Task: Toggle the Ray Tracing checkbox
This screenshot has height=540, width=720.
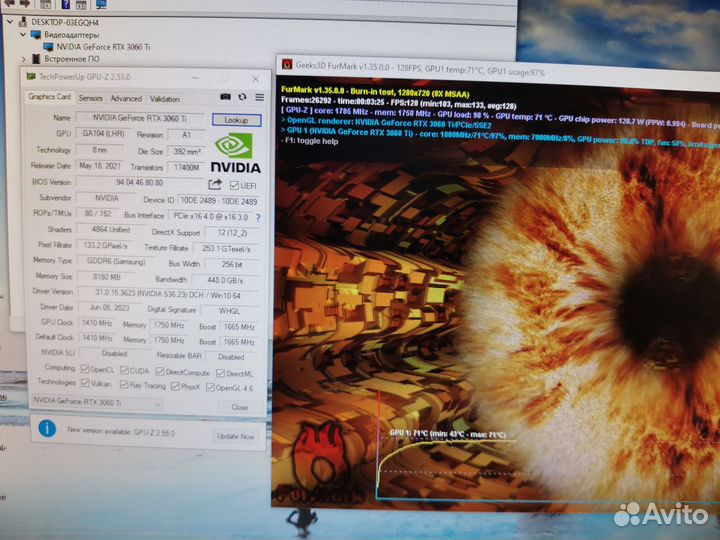Action: pos(123,385)
